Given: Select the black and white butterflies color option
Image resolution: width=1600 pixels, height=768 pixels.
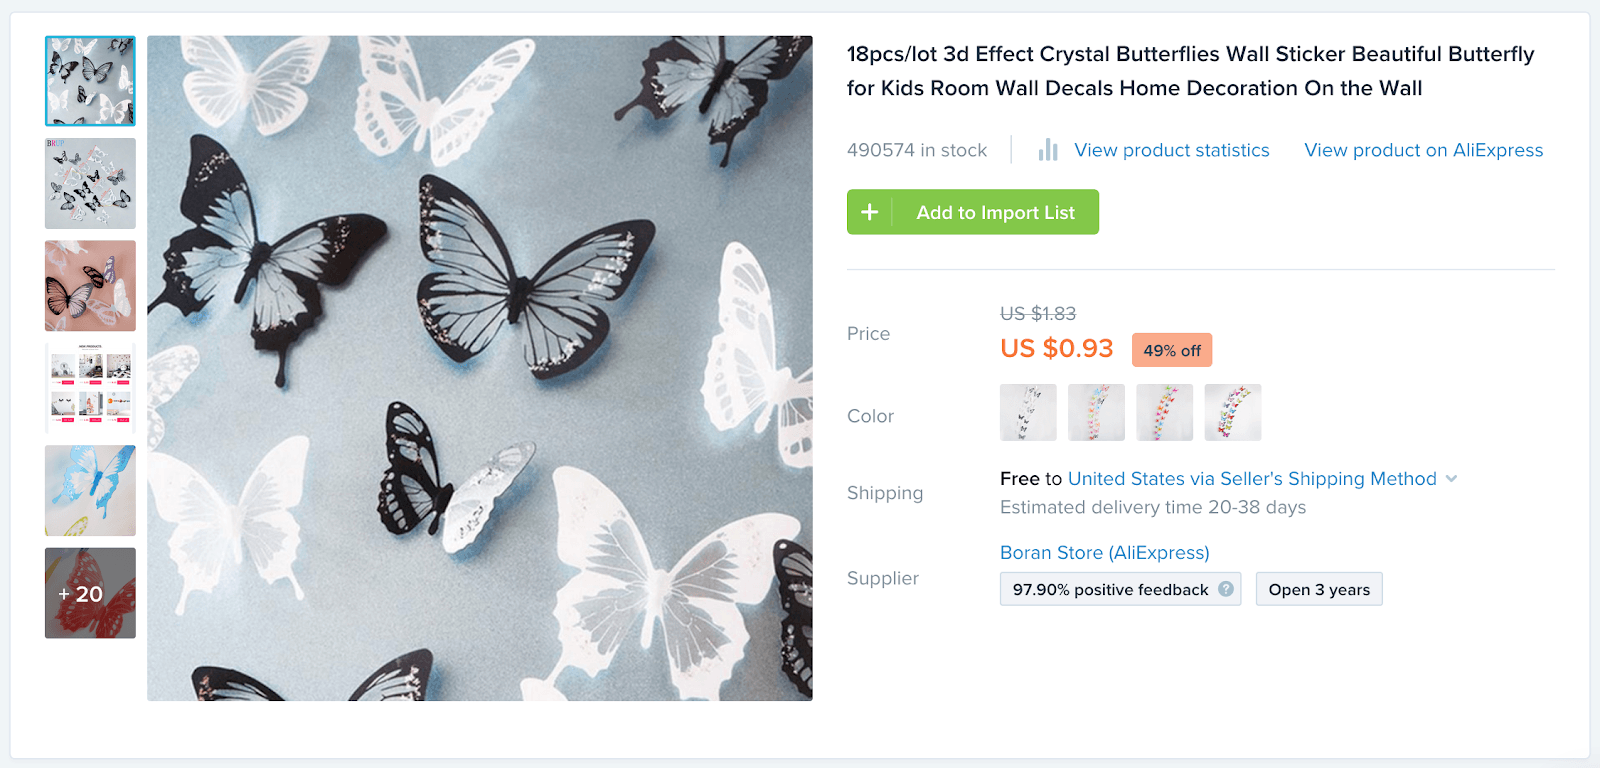Looking at the screenshot, I should (1028, 412).
